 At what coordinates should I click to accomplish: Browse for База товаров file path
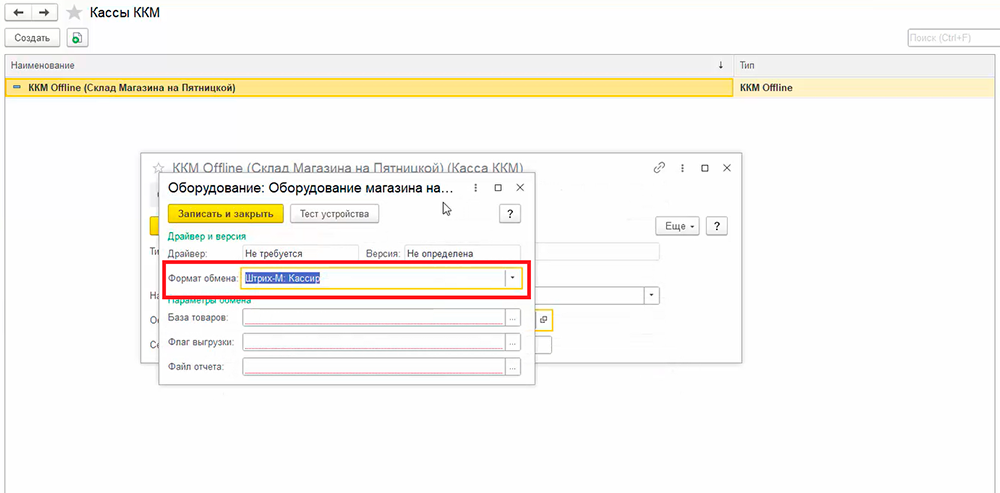[513, 317]
